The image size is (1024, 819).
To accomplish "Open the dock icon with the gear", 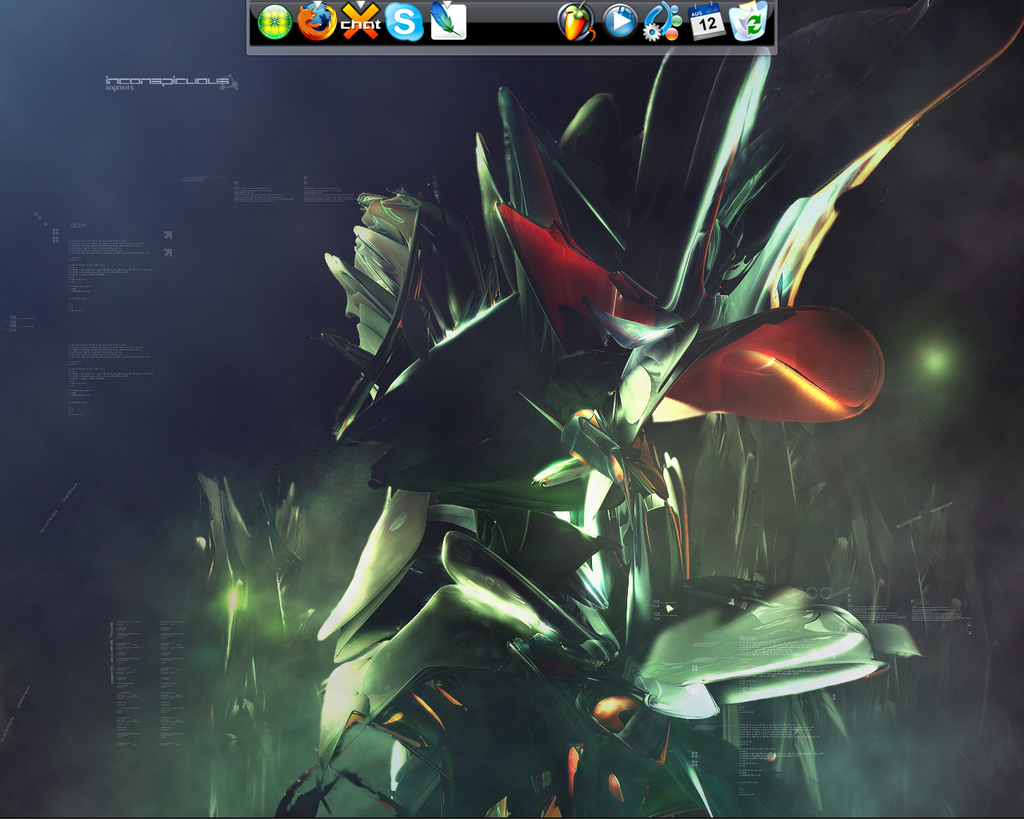I will point(662,22).
